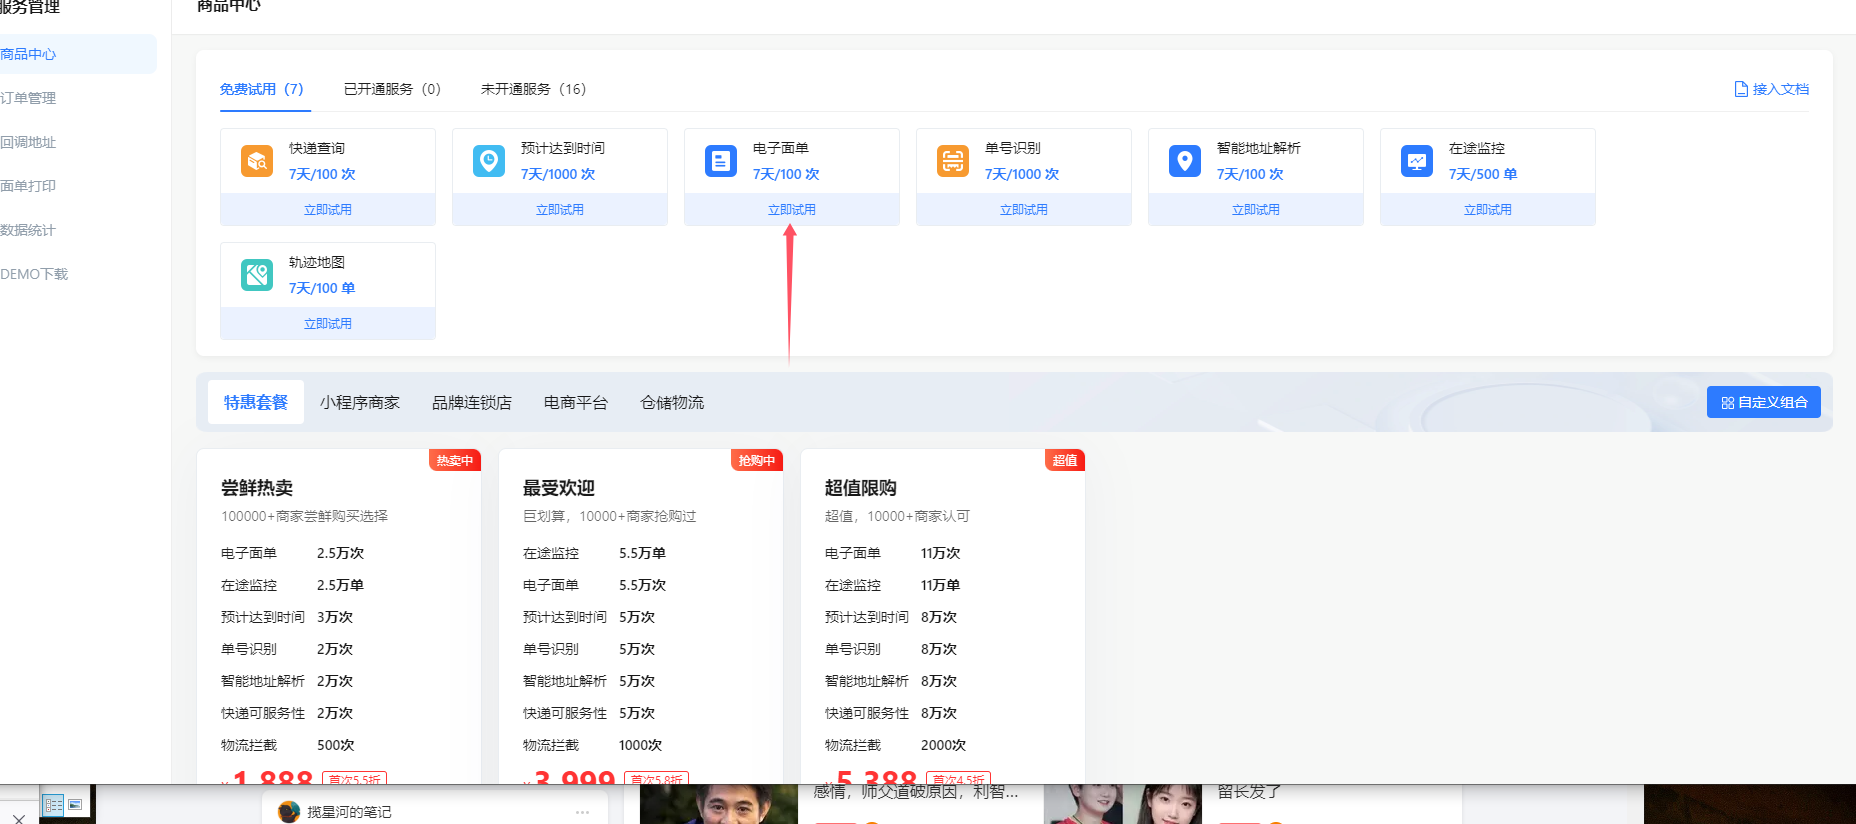1856x824 pixels.
Task: Select the 特惠套餐 tab
Action: (256, 402)
